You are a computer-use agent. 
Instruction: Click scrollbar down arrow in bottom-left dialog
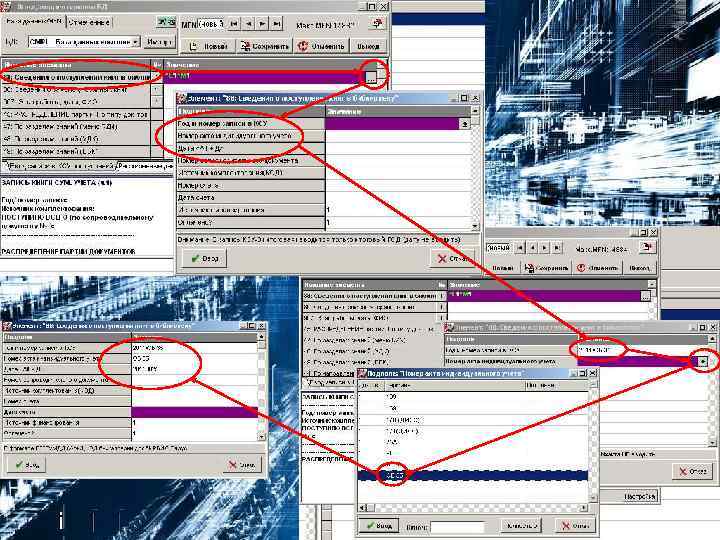[262, 437]
